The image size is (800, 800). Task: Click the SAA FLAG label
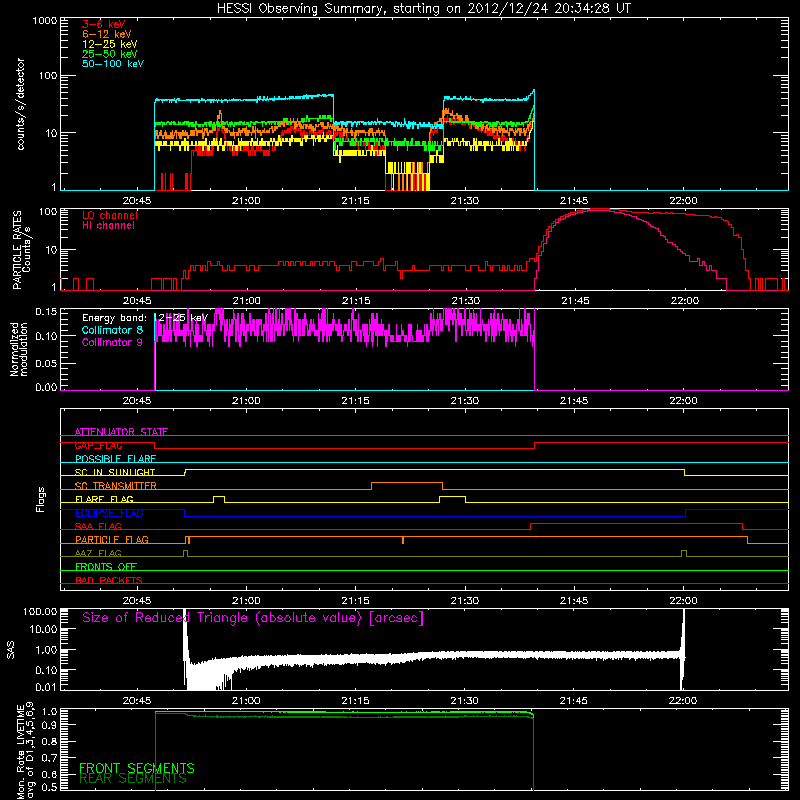coord(98,526)
